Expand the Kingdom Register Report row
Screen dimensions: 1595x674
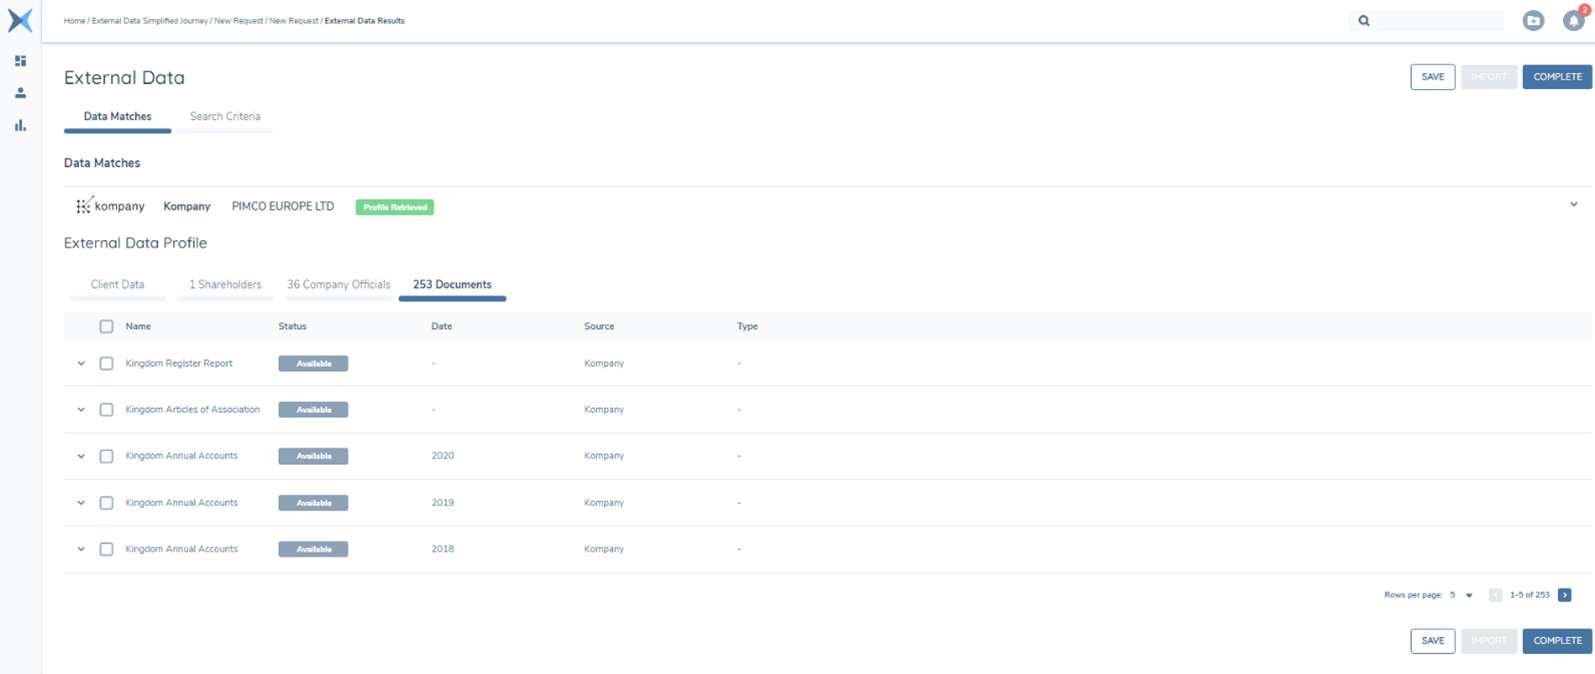(81, 364)
